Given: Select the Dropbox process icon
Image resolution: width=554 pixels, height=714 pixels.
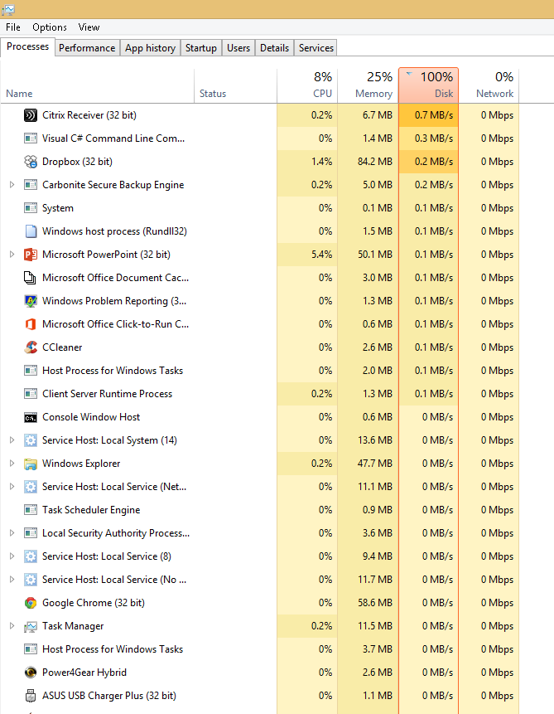Looking at the screenshot, I should coord(30,162).
